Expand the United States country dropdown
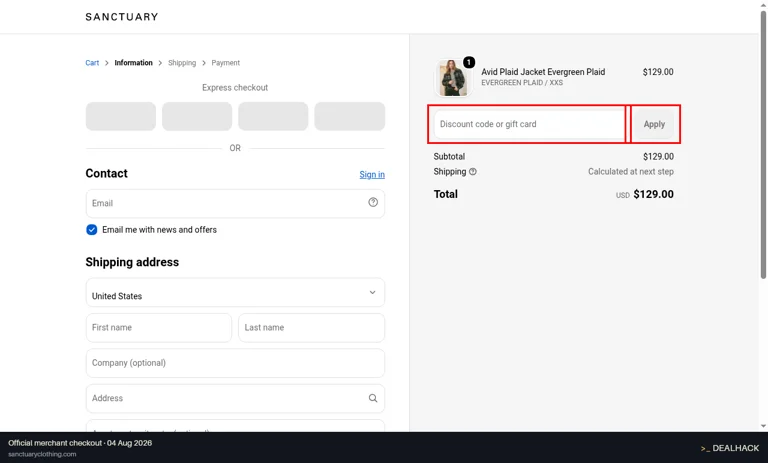Screen dimensions: 768x463 [235, 292]
